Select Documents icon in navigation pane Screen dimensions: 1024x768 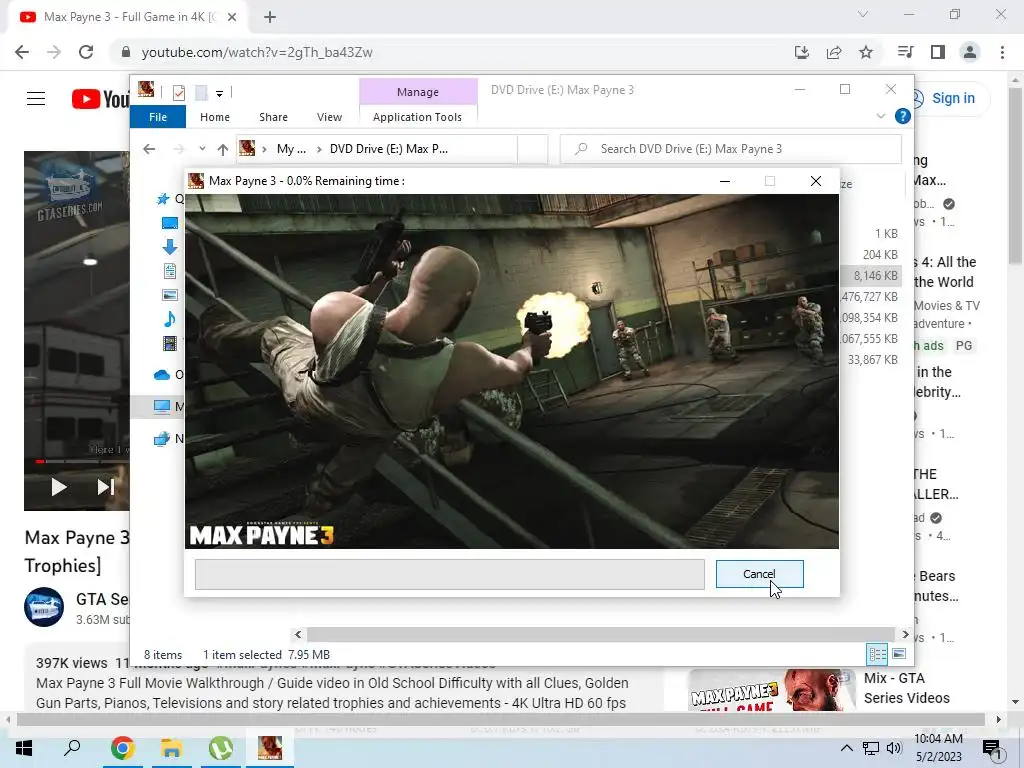pyautogui.click(x=170, y=271)
